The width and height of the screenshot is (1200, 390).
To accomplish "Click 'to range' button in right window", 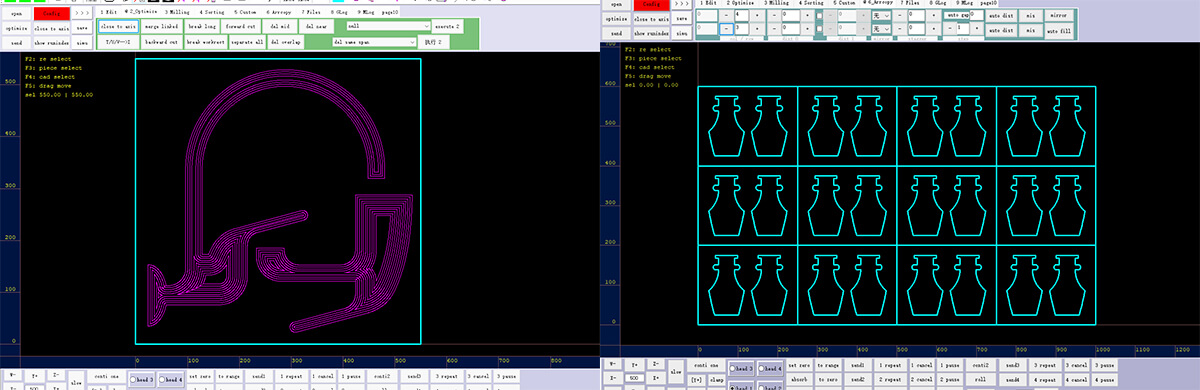I will click(828, 365).
